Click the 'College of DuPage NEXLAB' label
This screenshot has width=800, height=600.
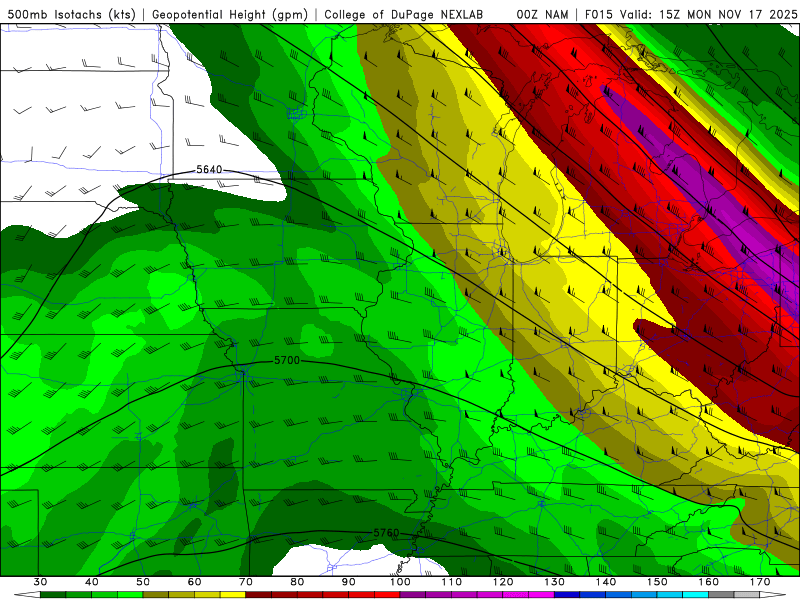coord(403,14)
